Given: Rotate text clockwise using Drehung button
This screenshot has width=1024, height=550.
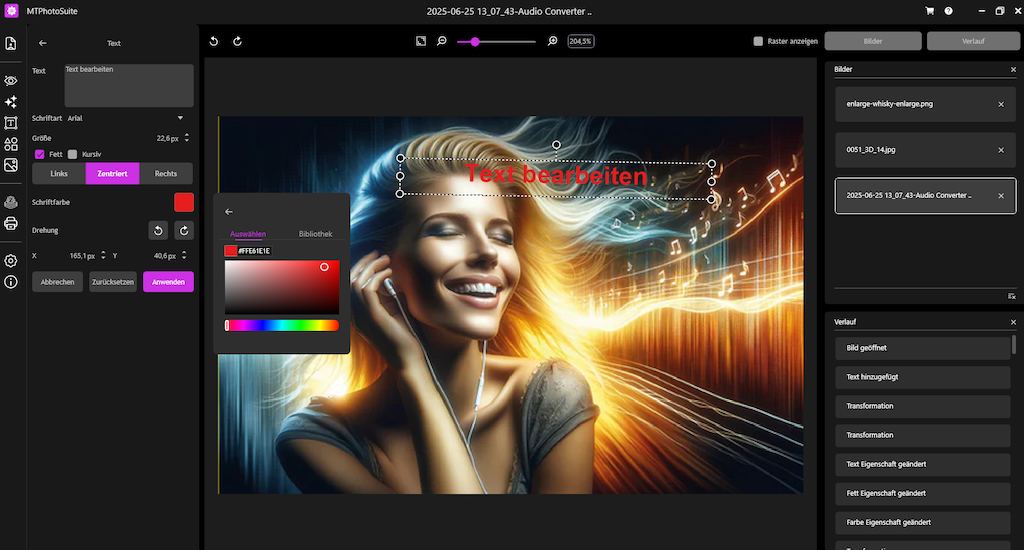Looking at the screenshot, I should [184, 230].
